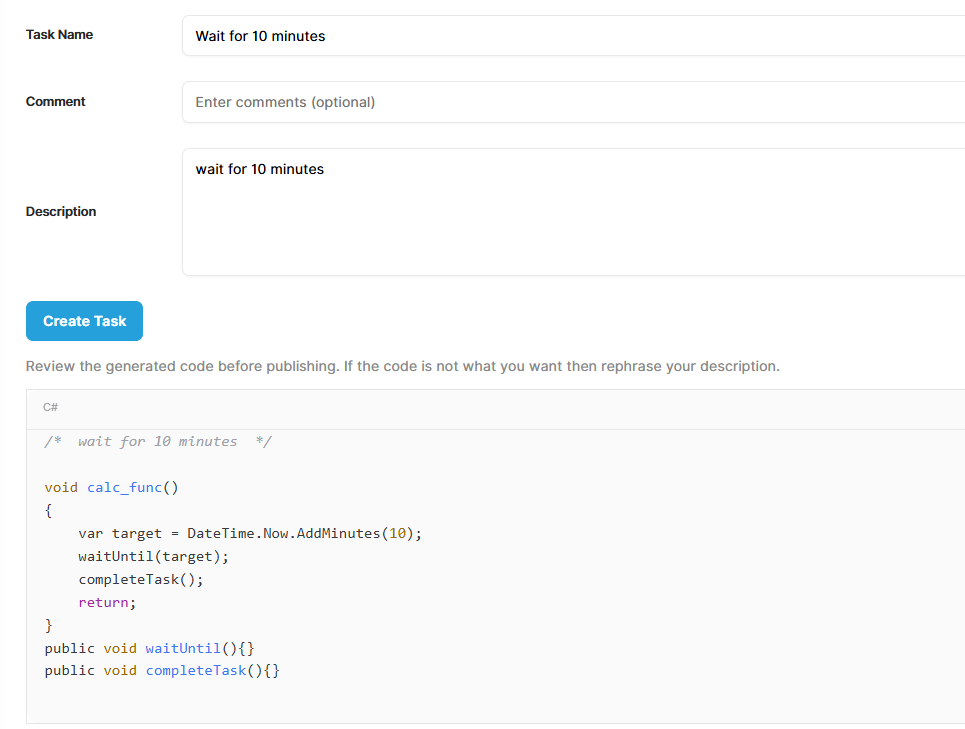
Task: Click the 'public void waitUntil(){}' line
Action: 149,648
